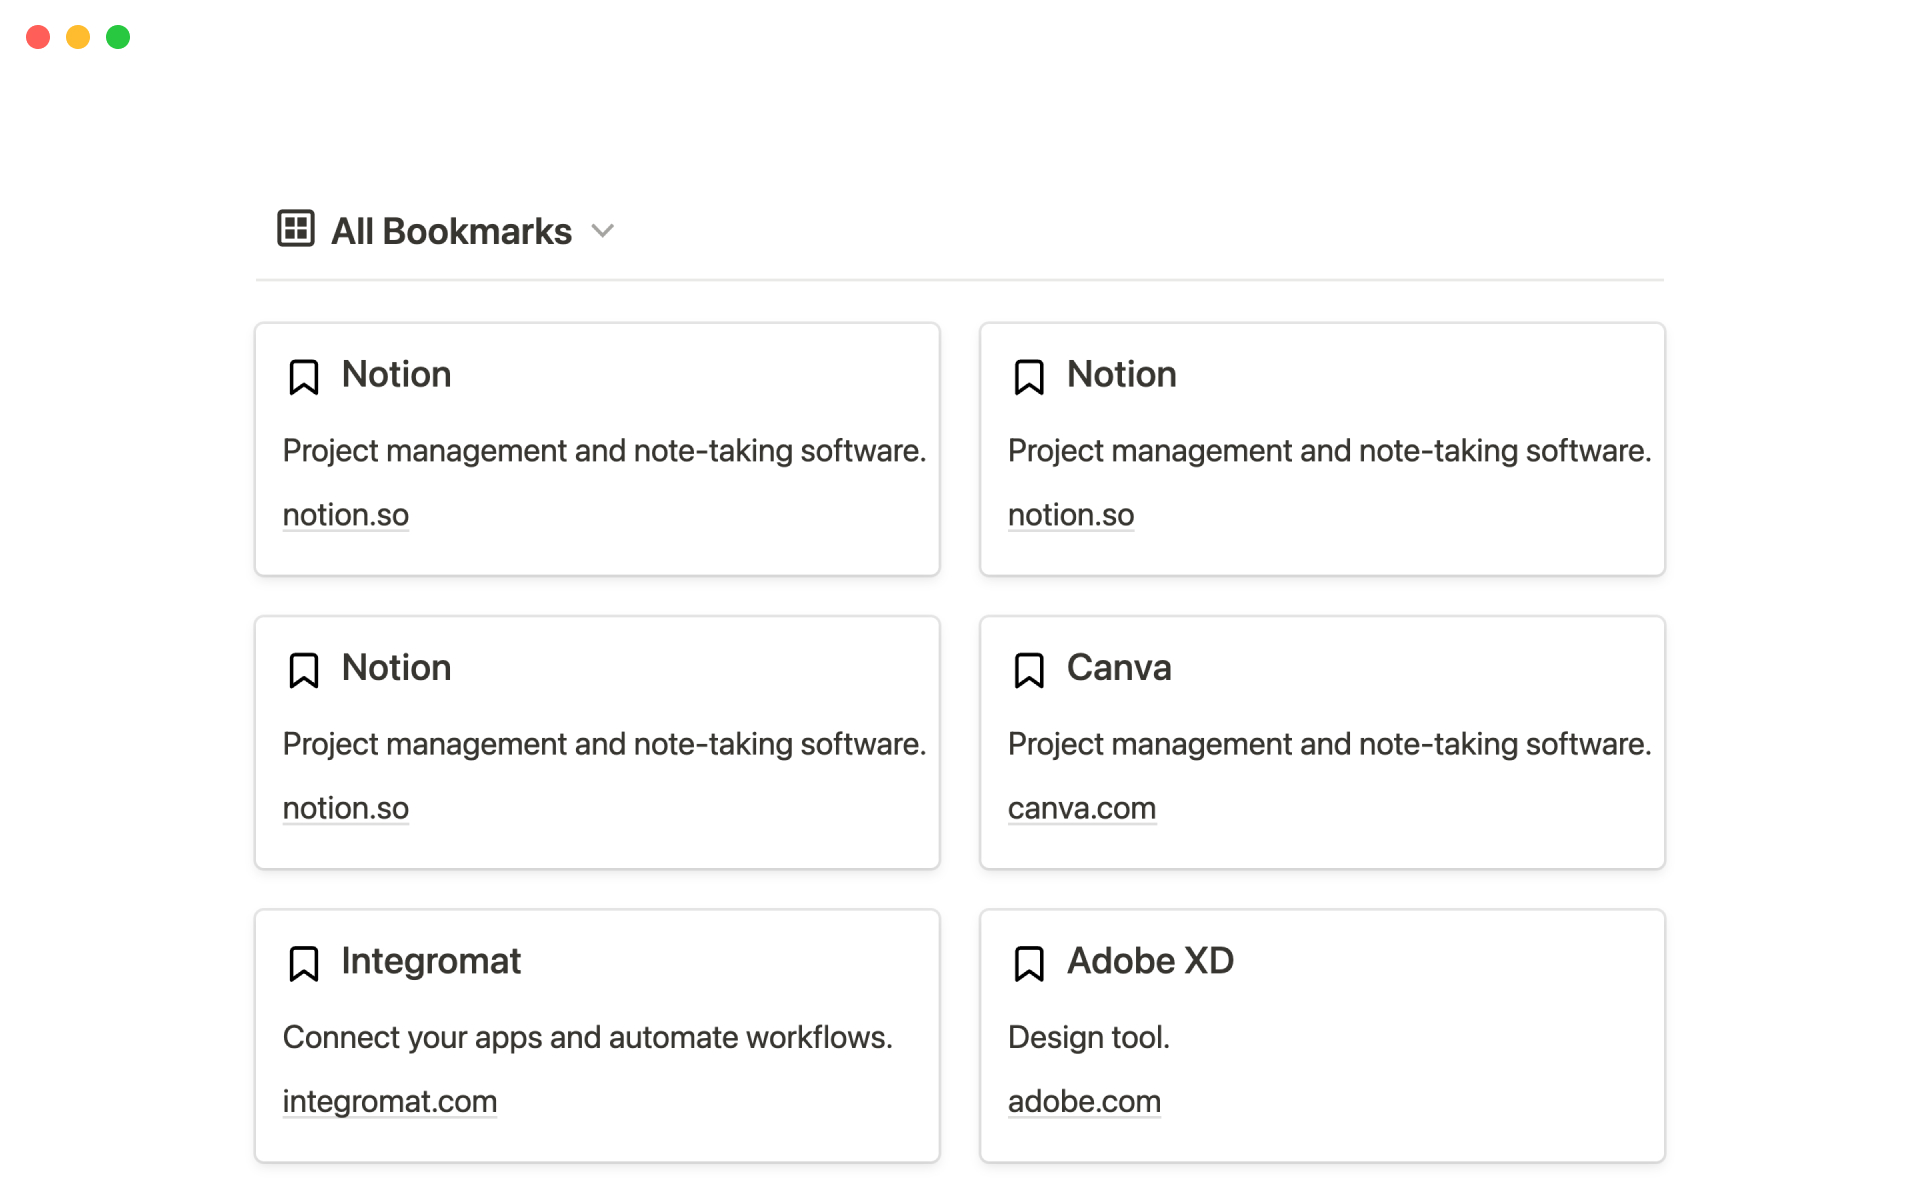The height and width of the screenshot is (1200, 1920).
Task: Open the canva.com link
Action: coord(1081,807)
